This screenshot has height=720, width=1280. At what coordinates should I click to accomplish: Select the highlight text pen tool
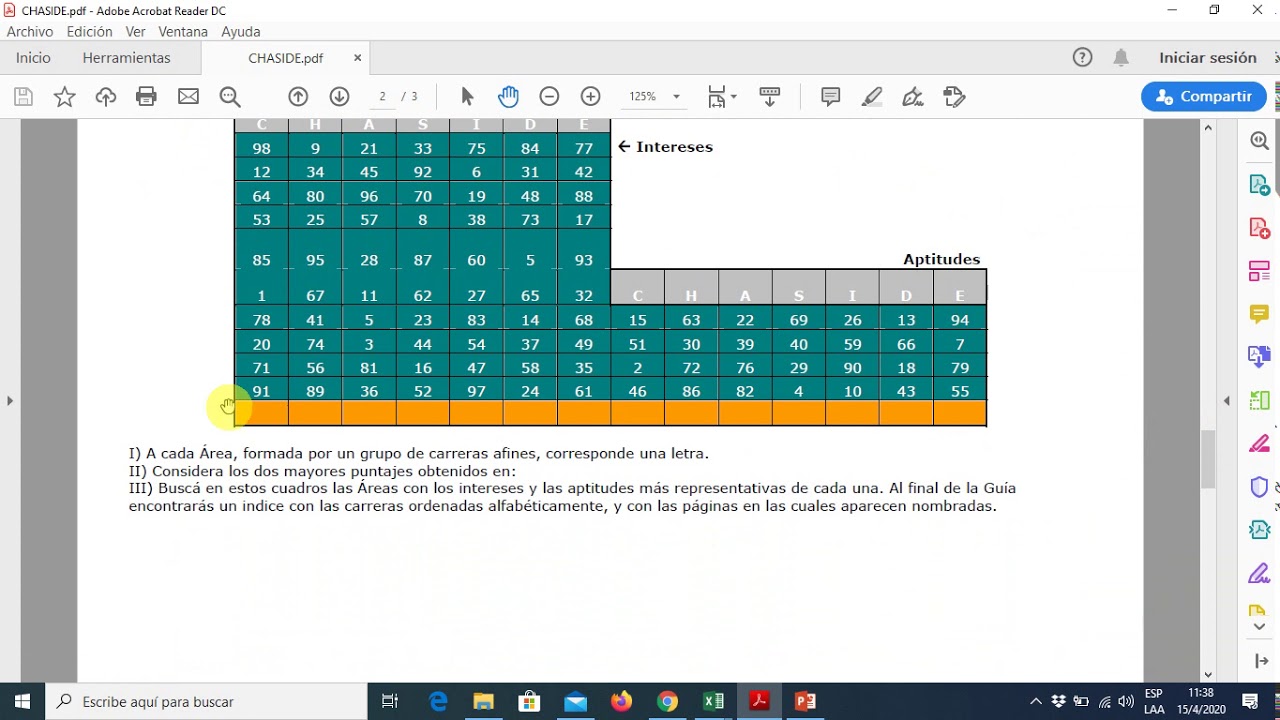tap(872, 97)
